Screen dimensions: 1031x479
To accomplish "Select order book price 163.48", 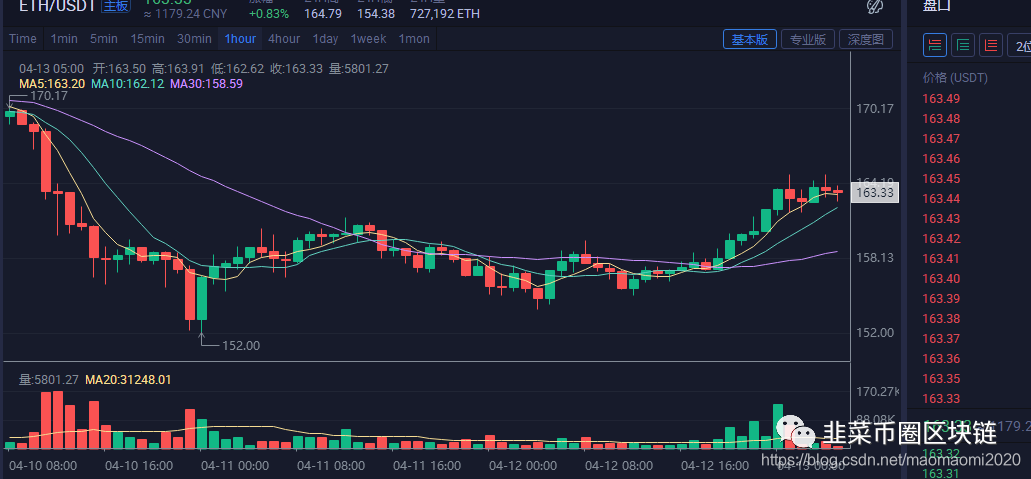I will tap(941, 118).
